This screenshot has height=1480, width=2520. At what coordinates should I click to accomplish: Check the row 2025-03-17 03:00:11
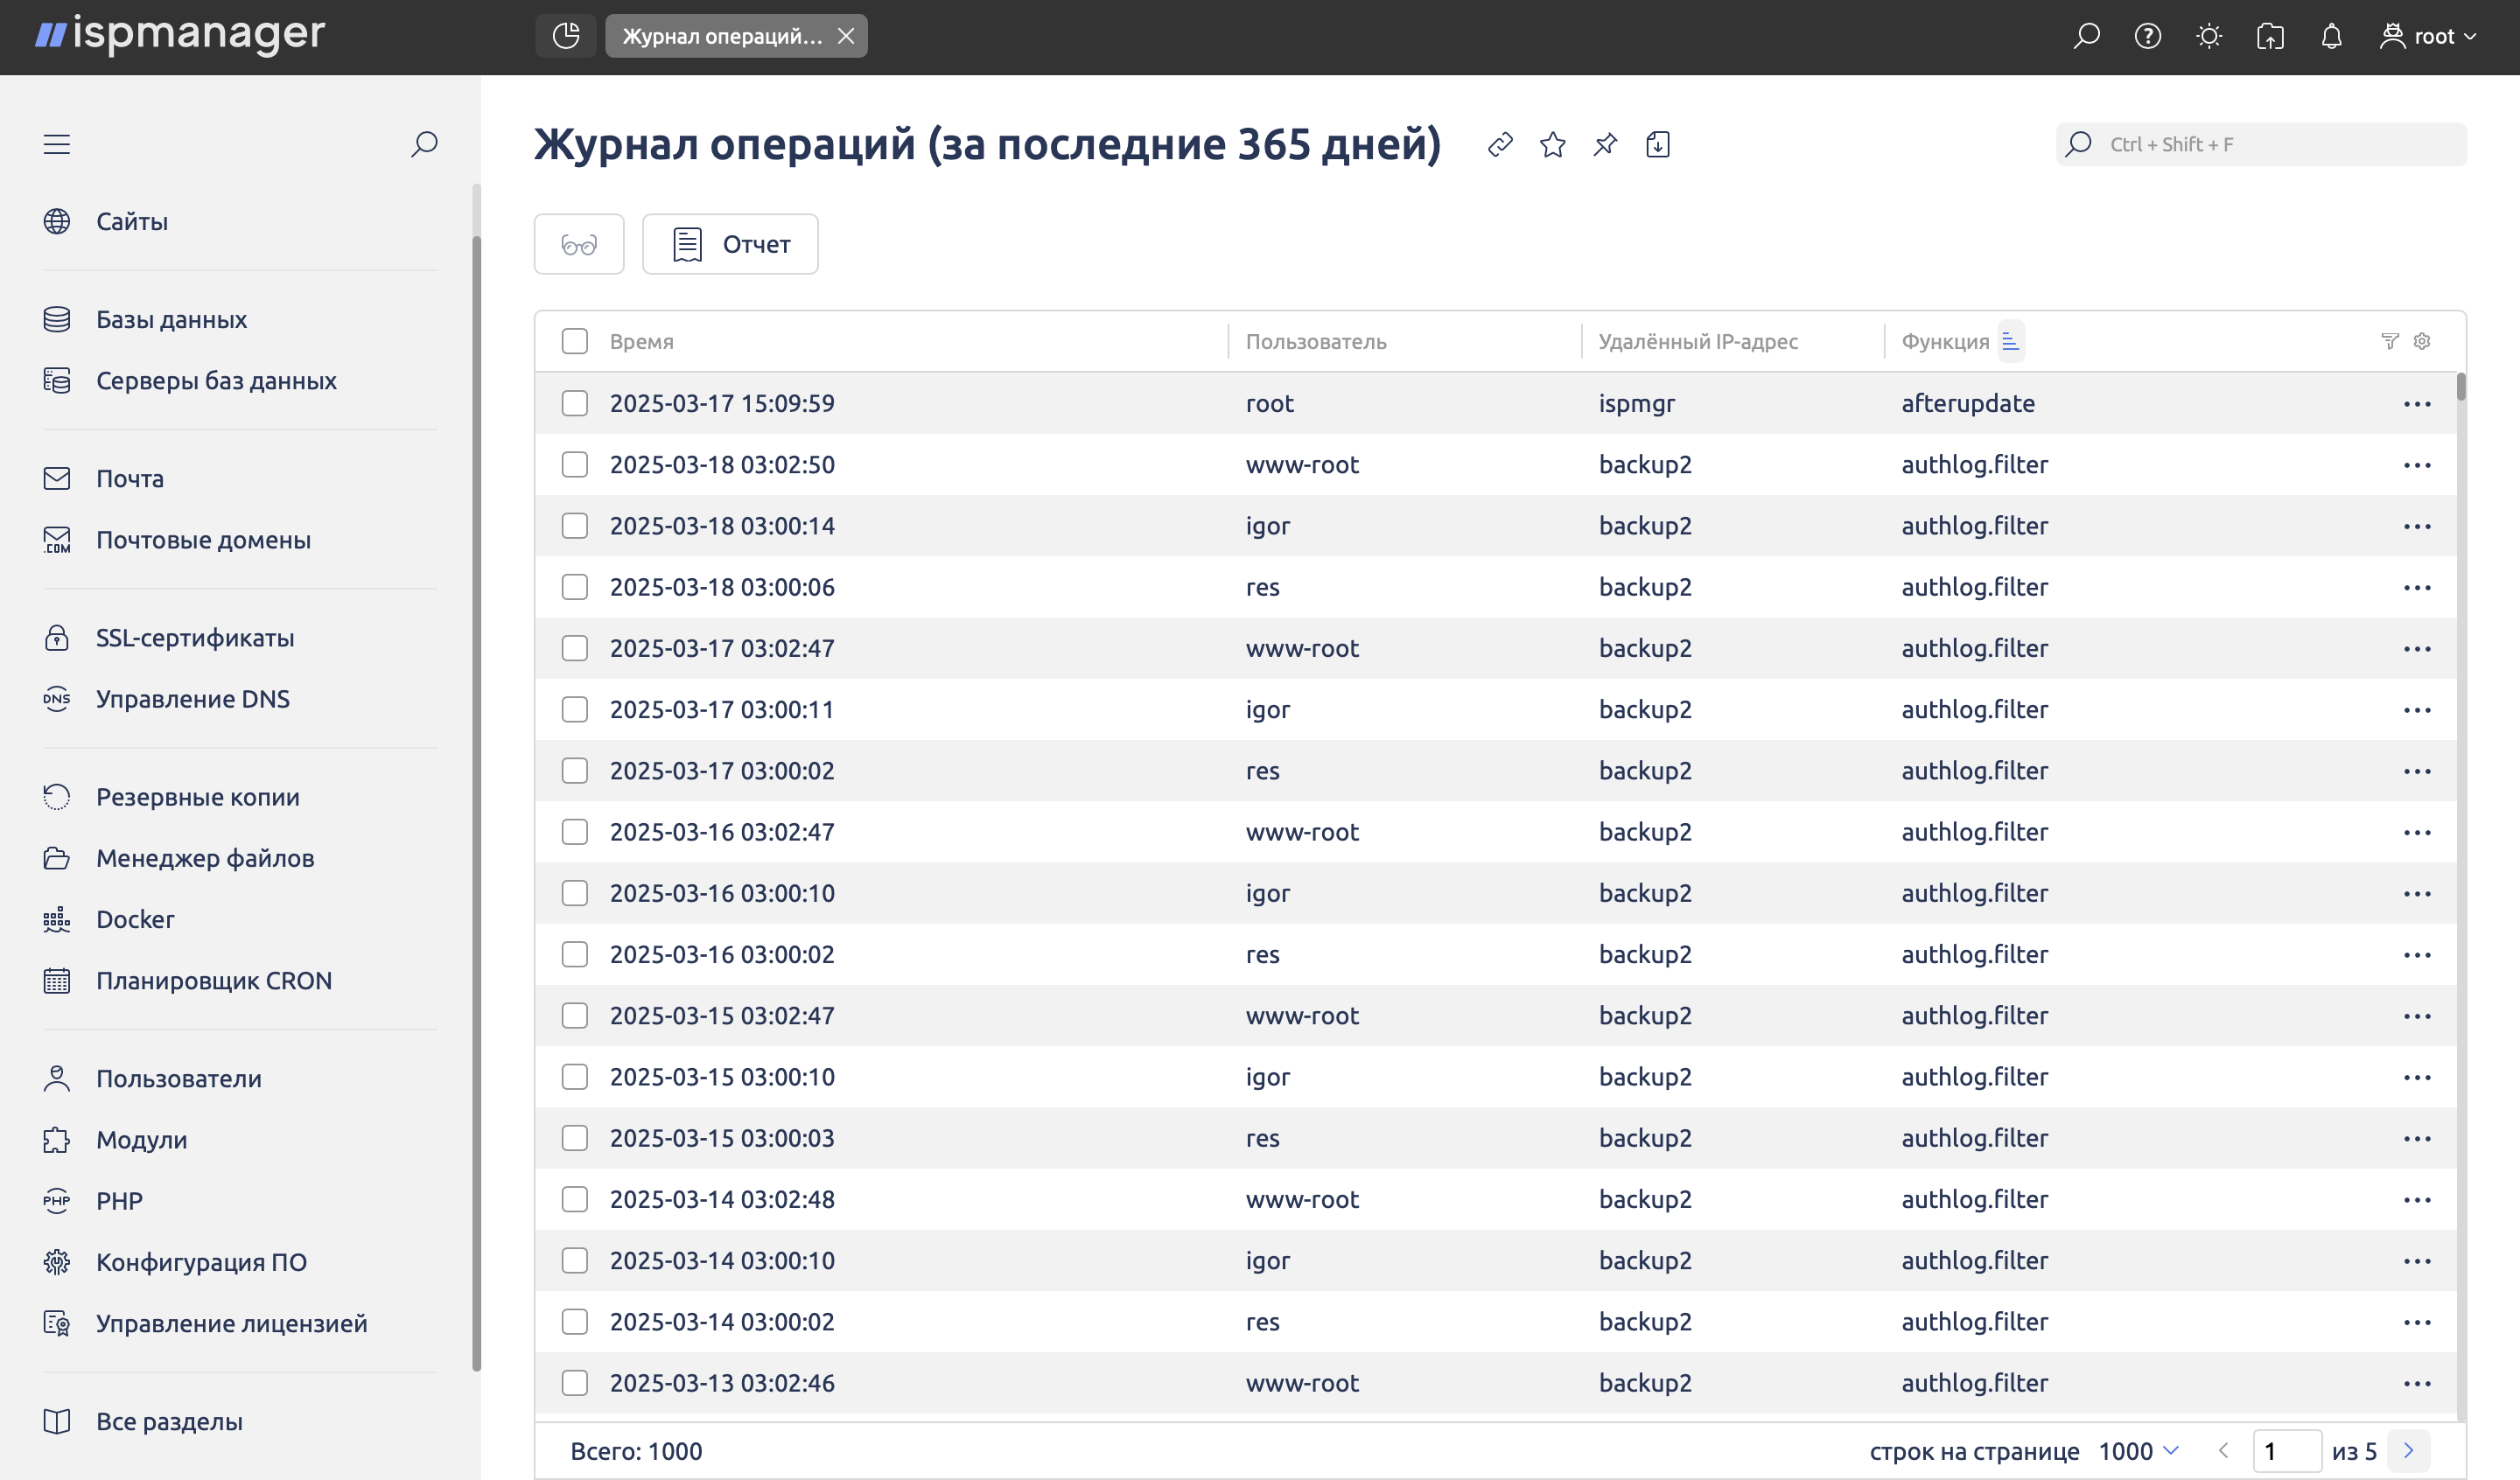575,709
